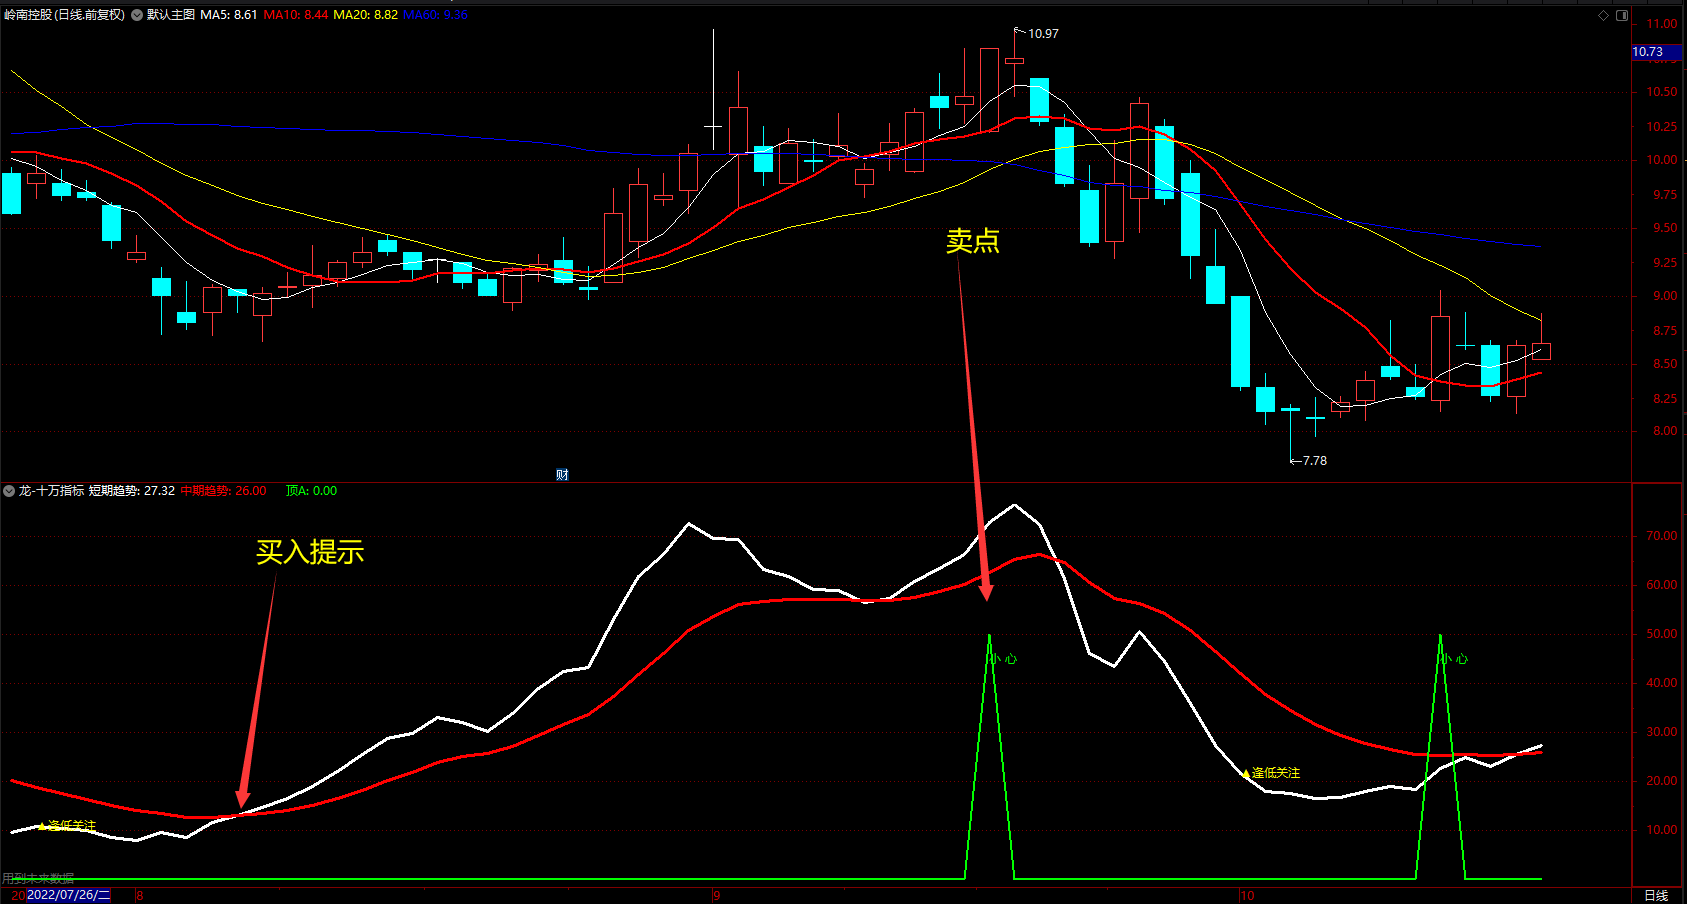Select the 顶A: 0.00 indicator value

click(311, 491)
